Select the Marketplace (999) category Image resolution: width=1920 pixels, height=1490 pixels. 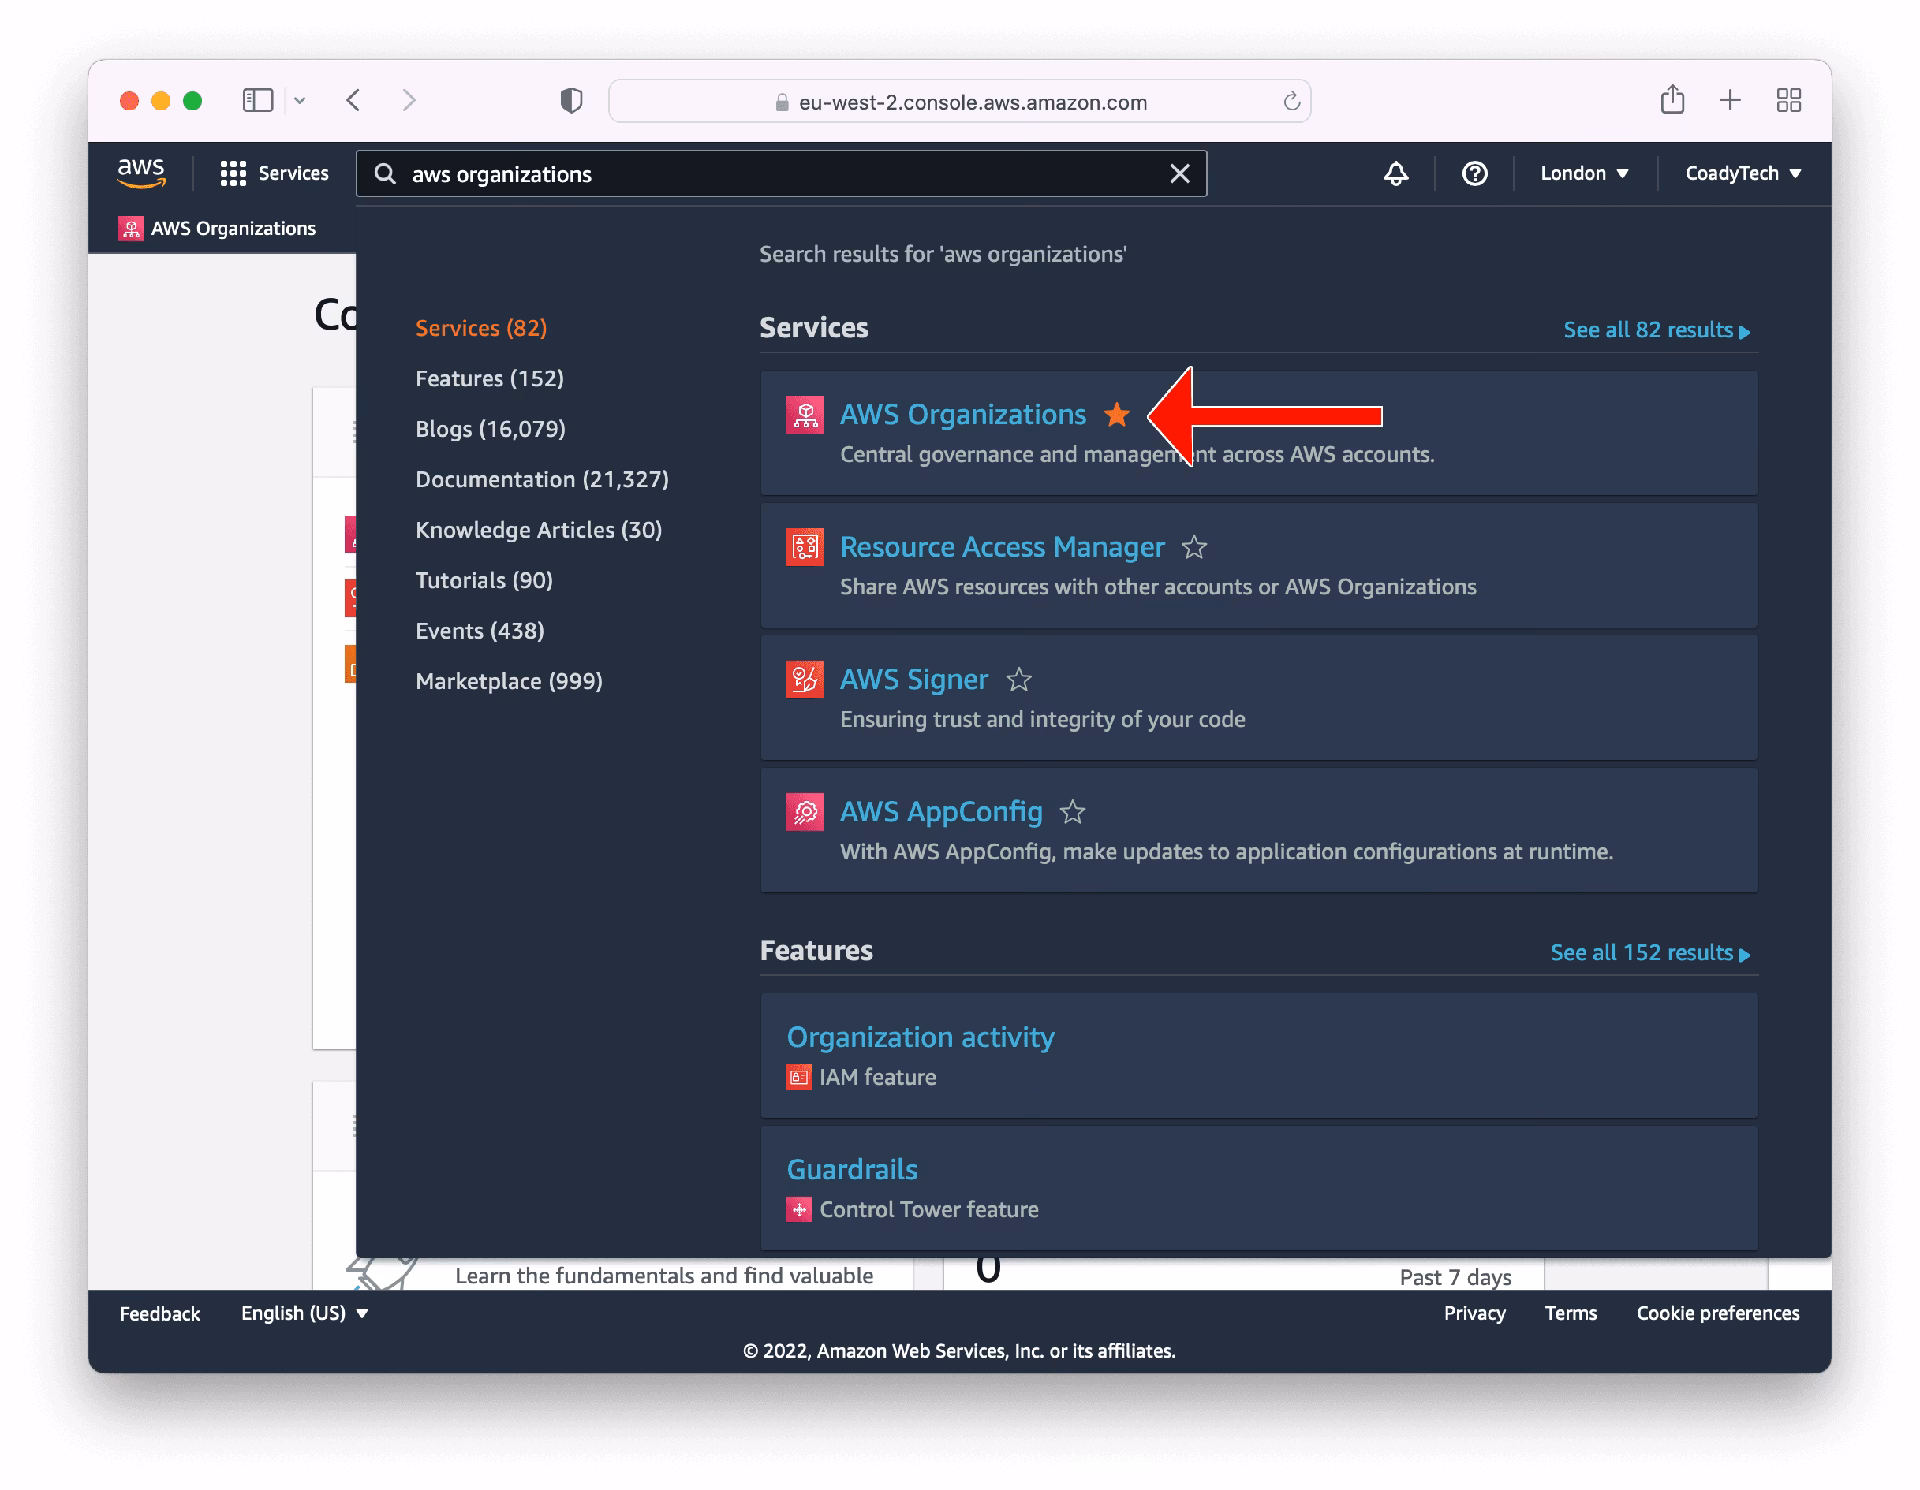(x=509, y=681)
